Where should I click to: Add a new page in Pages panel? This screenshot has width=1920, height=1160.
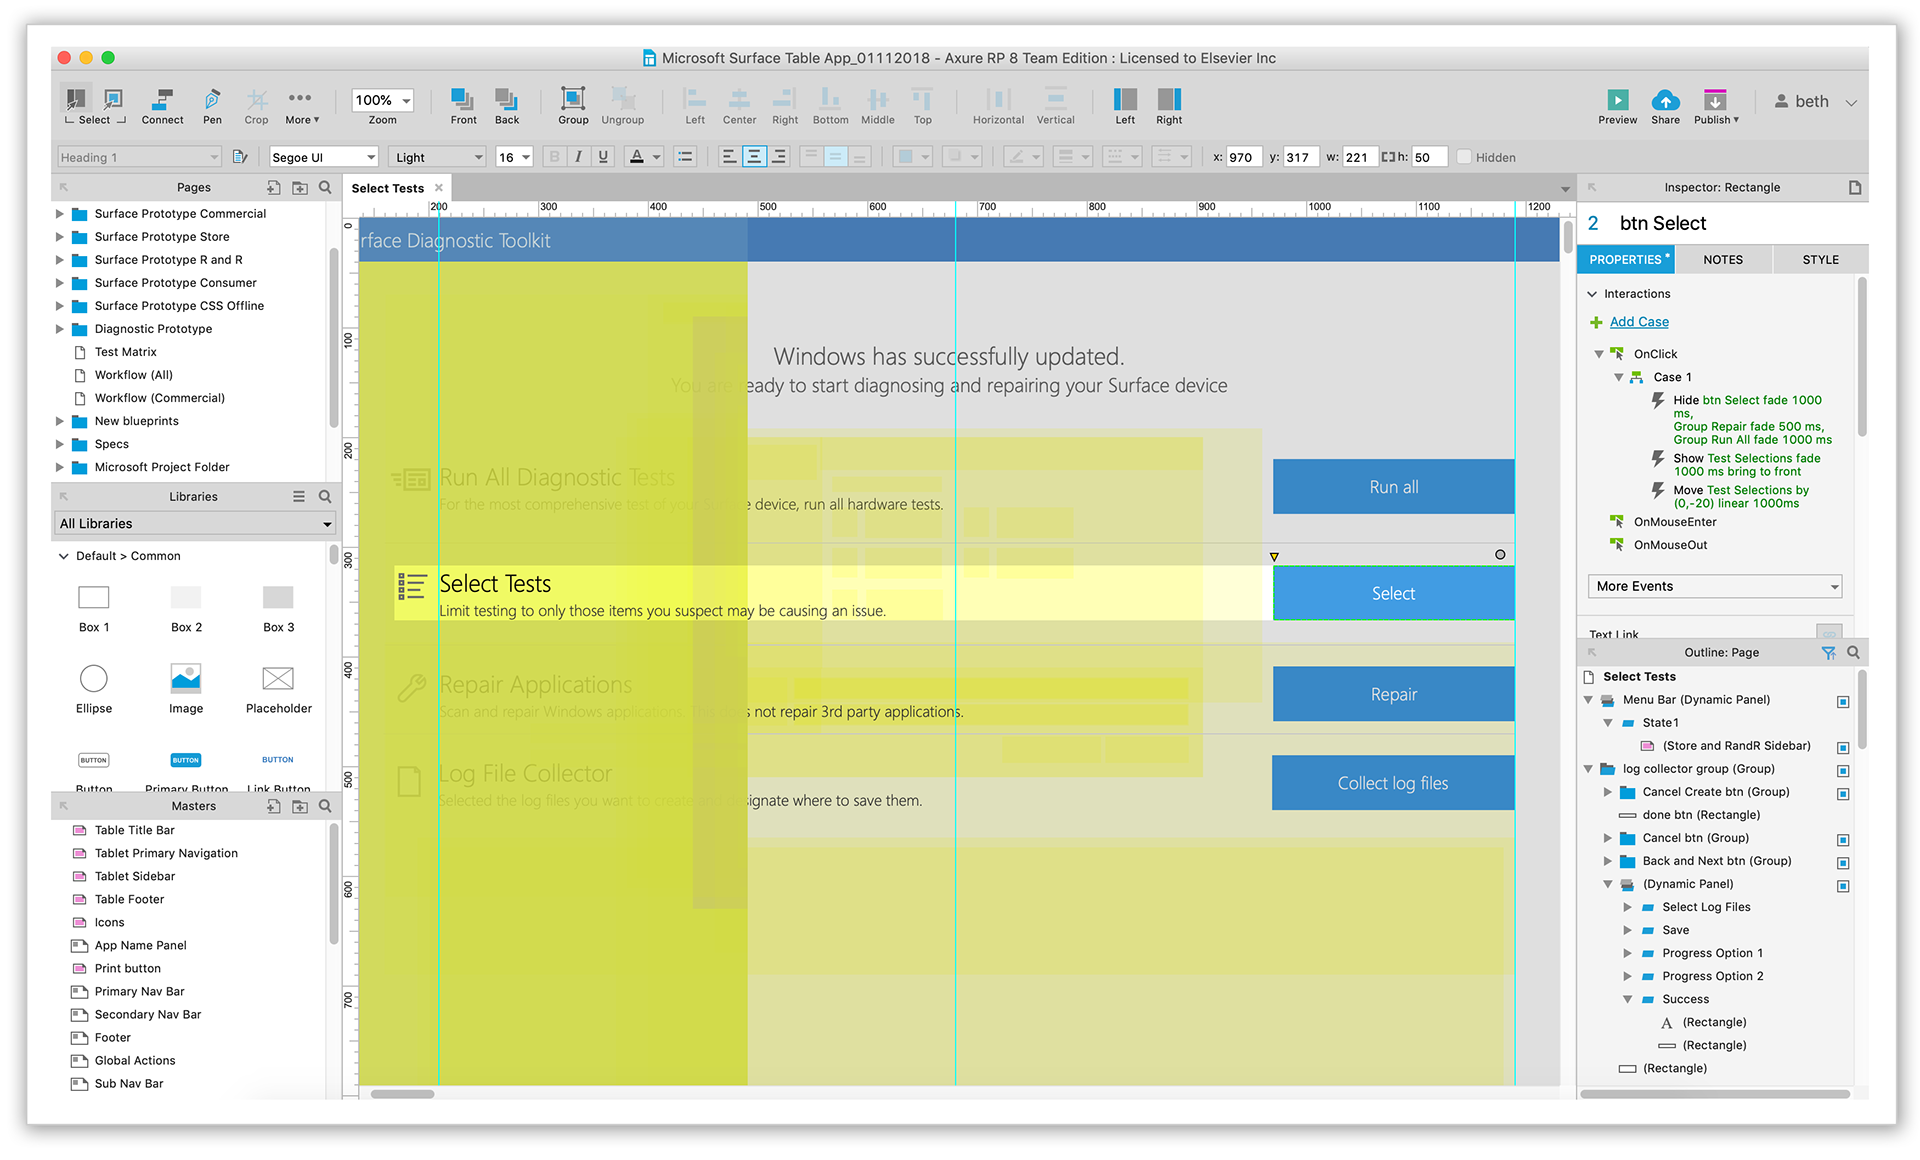click(x=274, y=188)
